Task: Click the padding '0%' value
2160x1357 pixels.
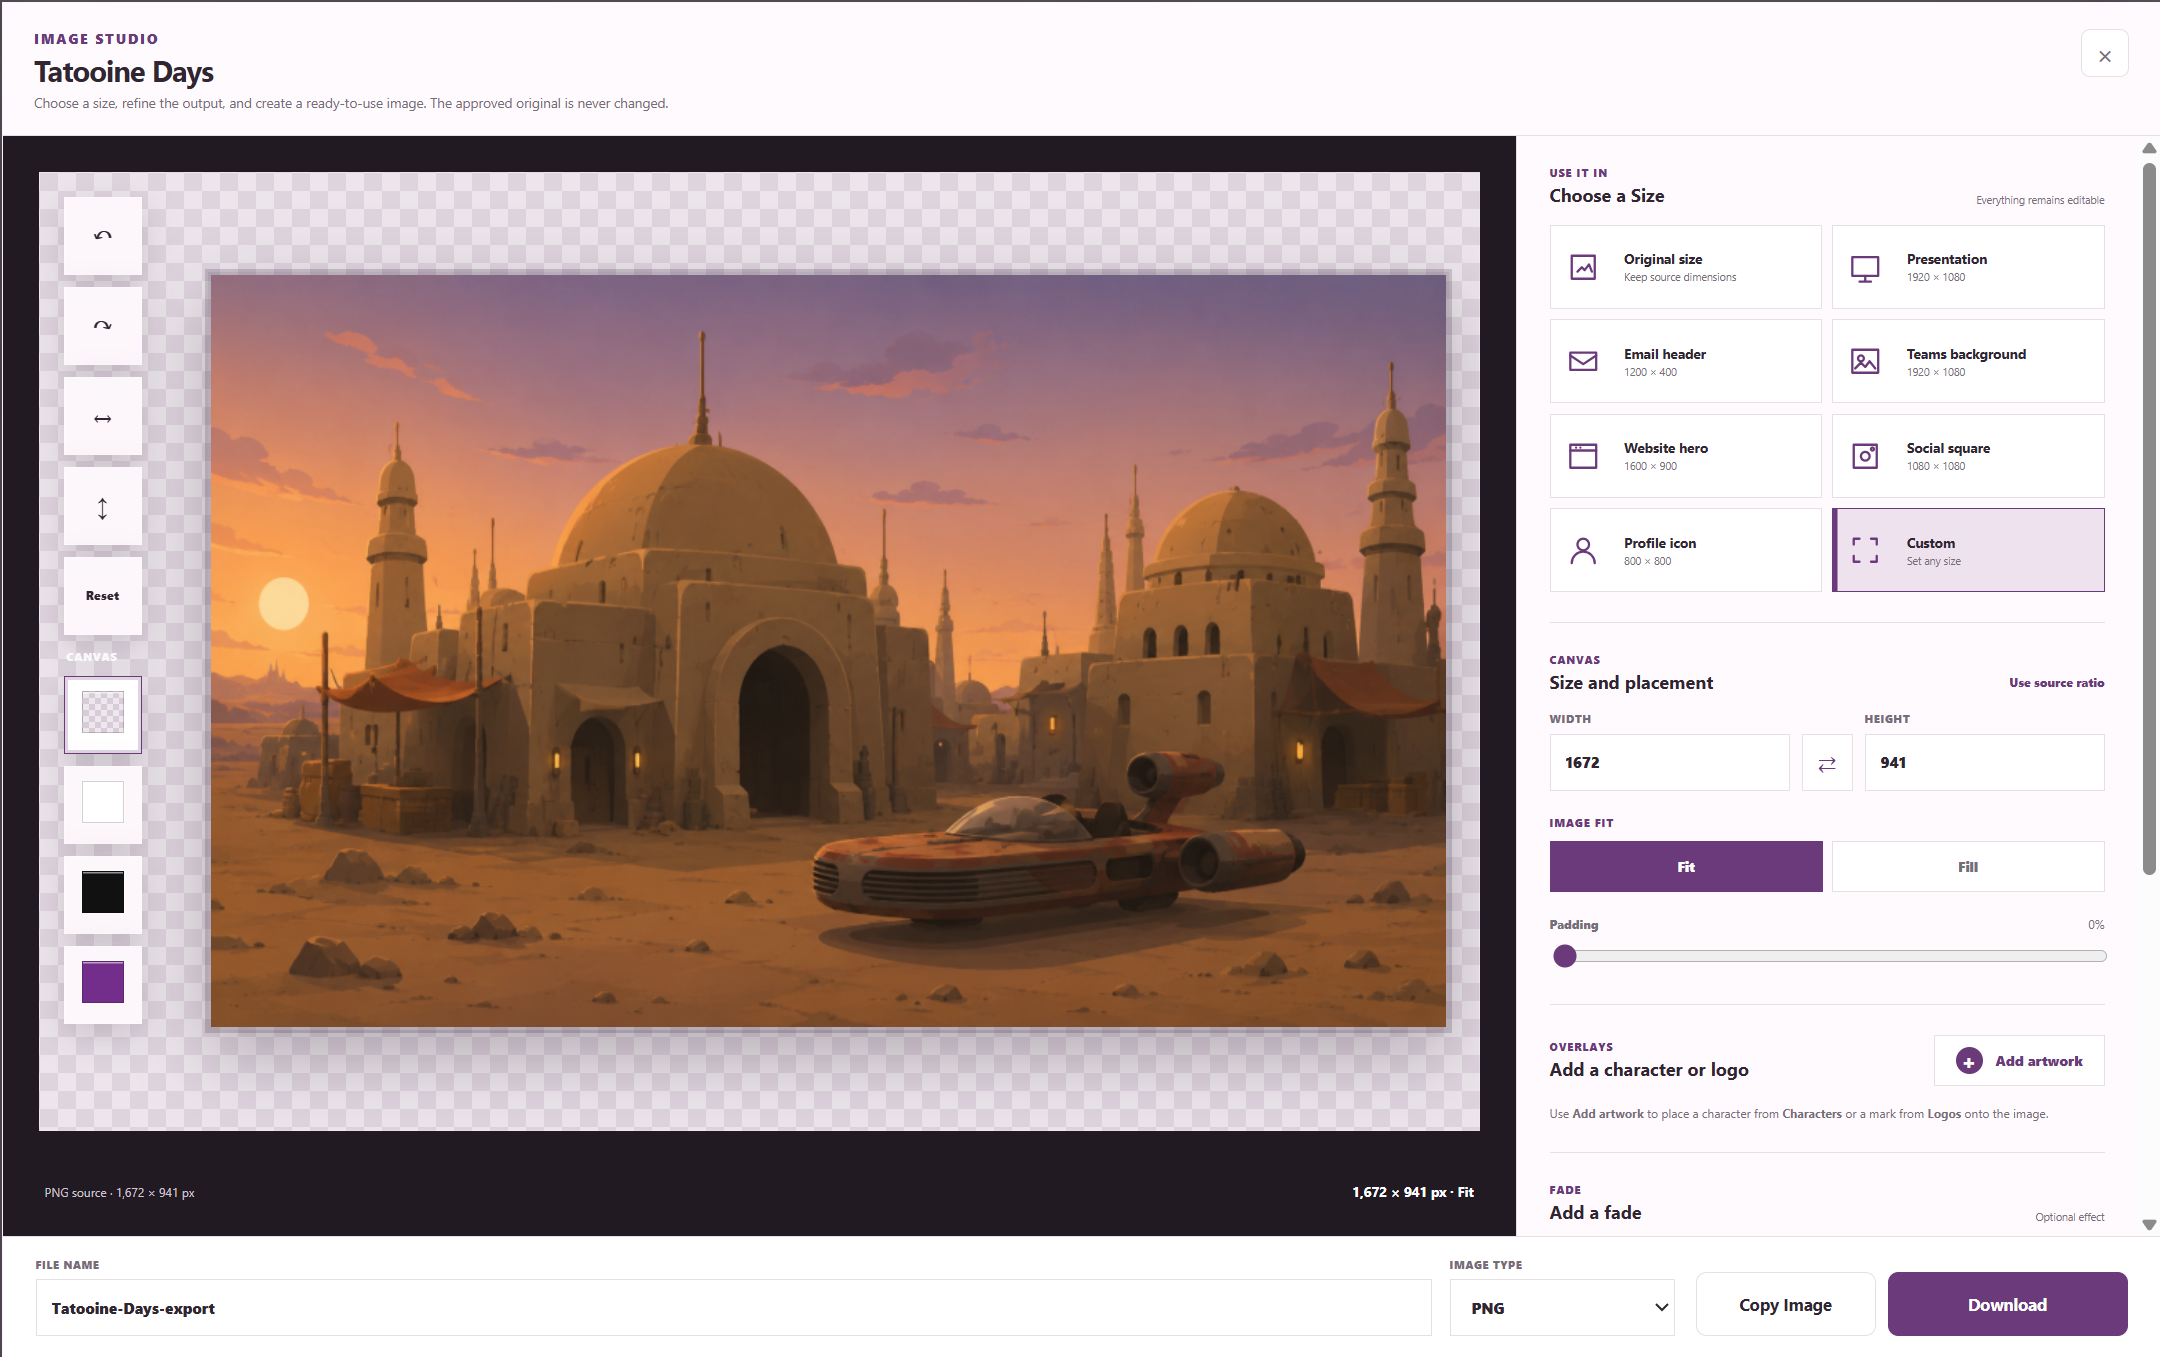Action: click(x=2096, y=925)
